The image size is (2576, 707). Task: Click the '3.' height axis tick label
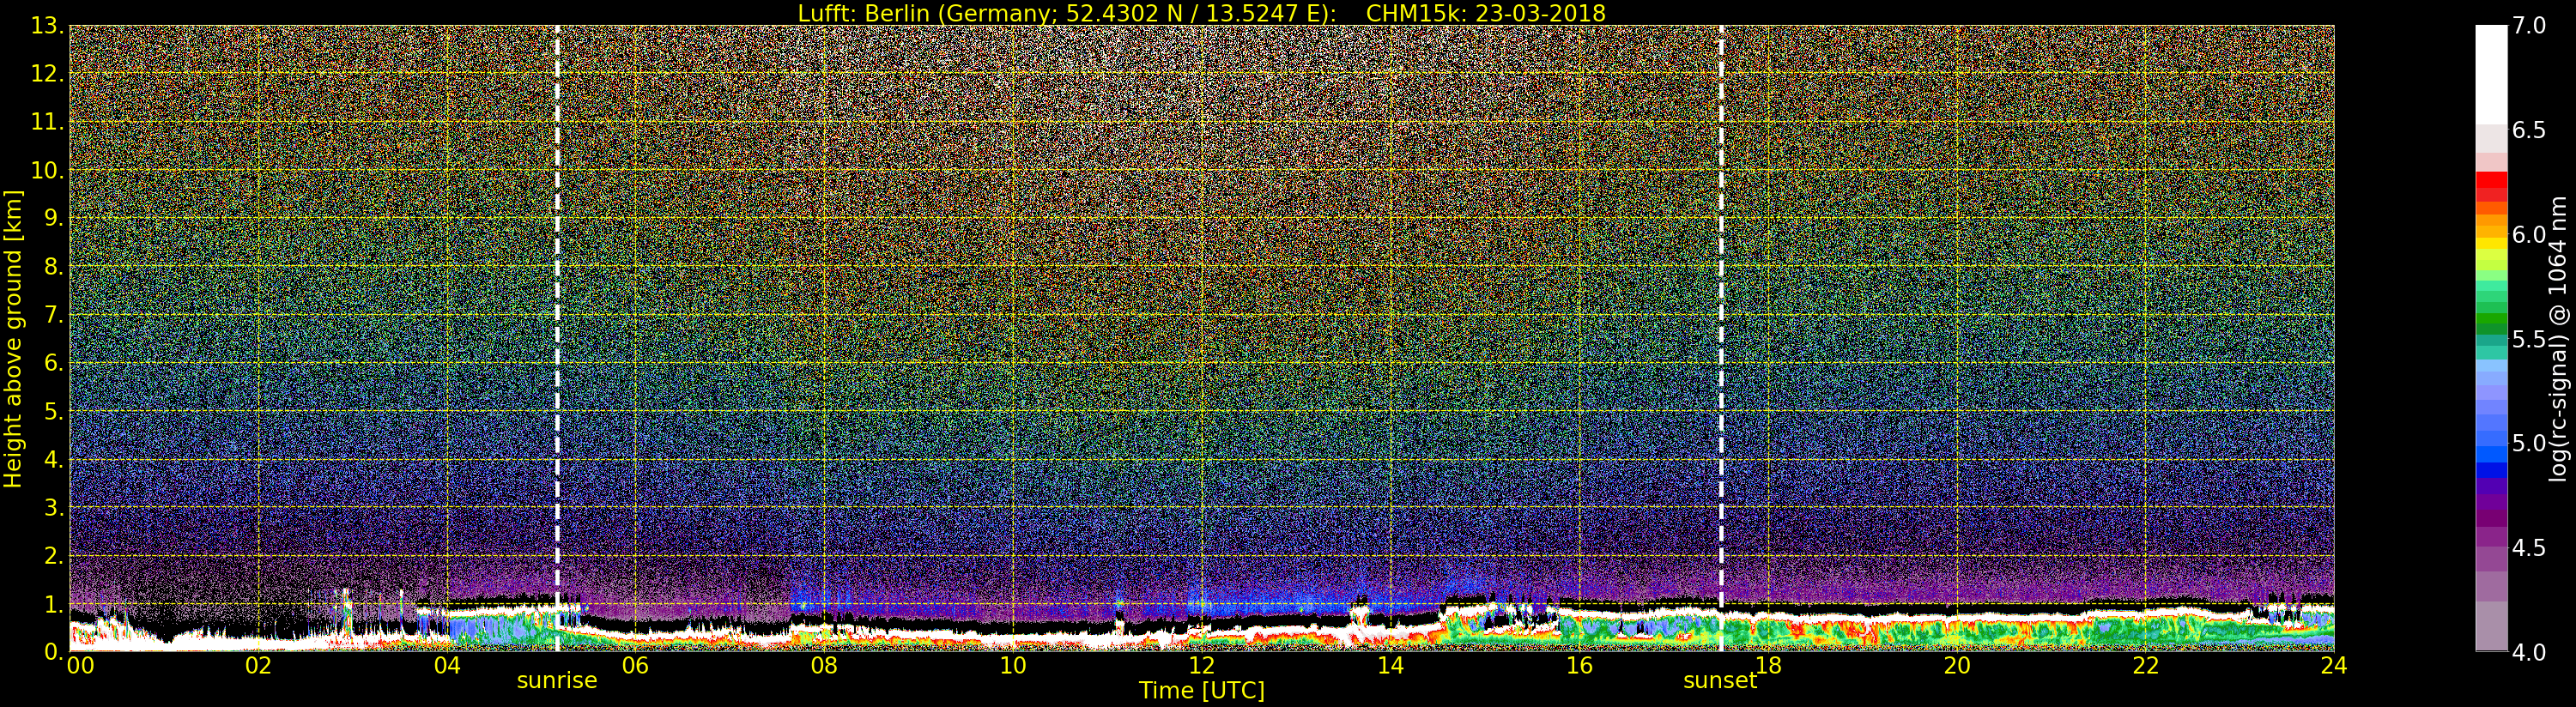coord(53,507)
